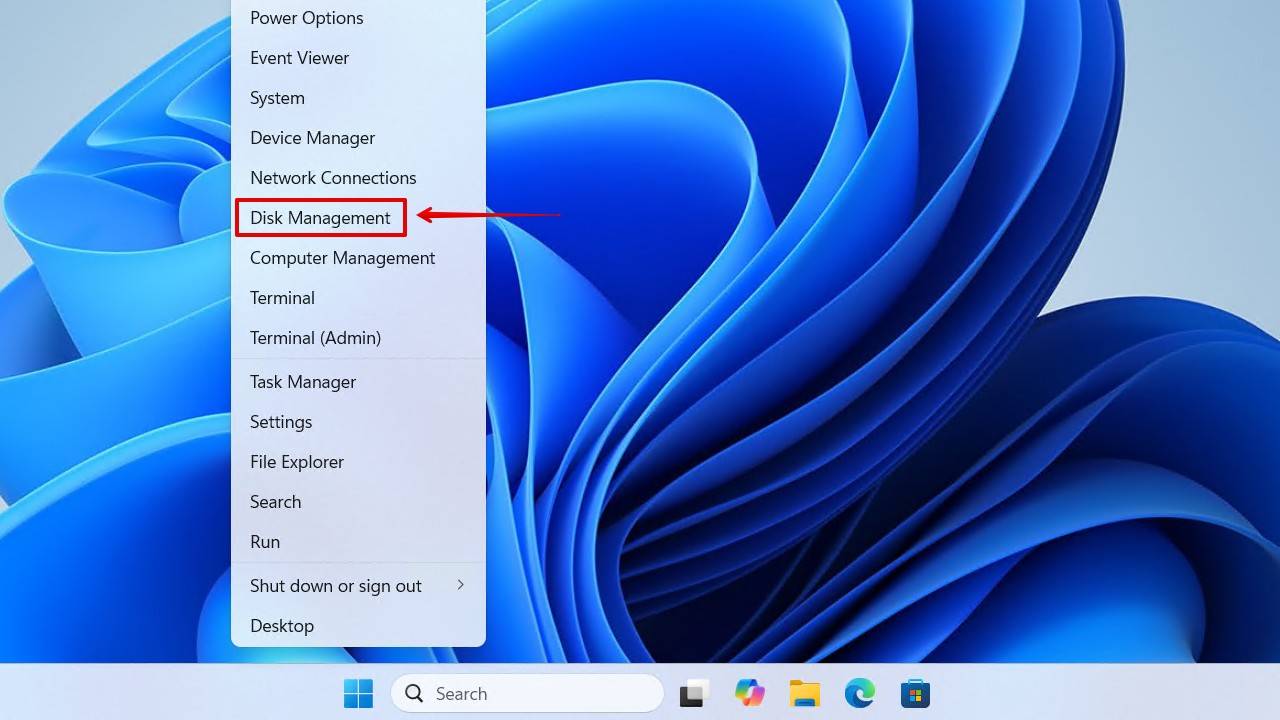Select Power Options at the top
This screenshot has height=720, width=1280.
pos(306,18)
